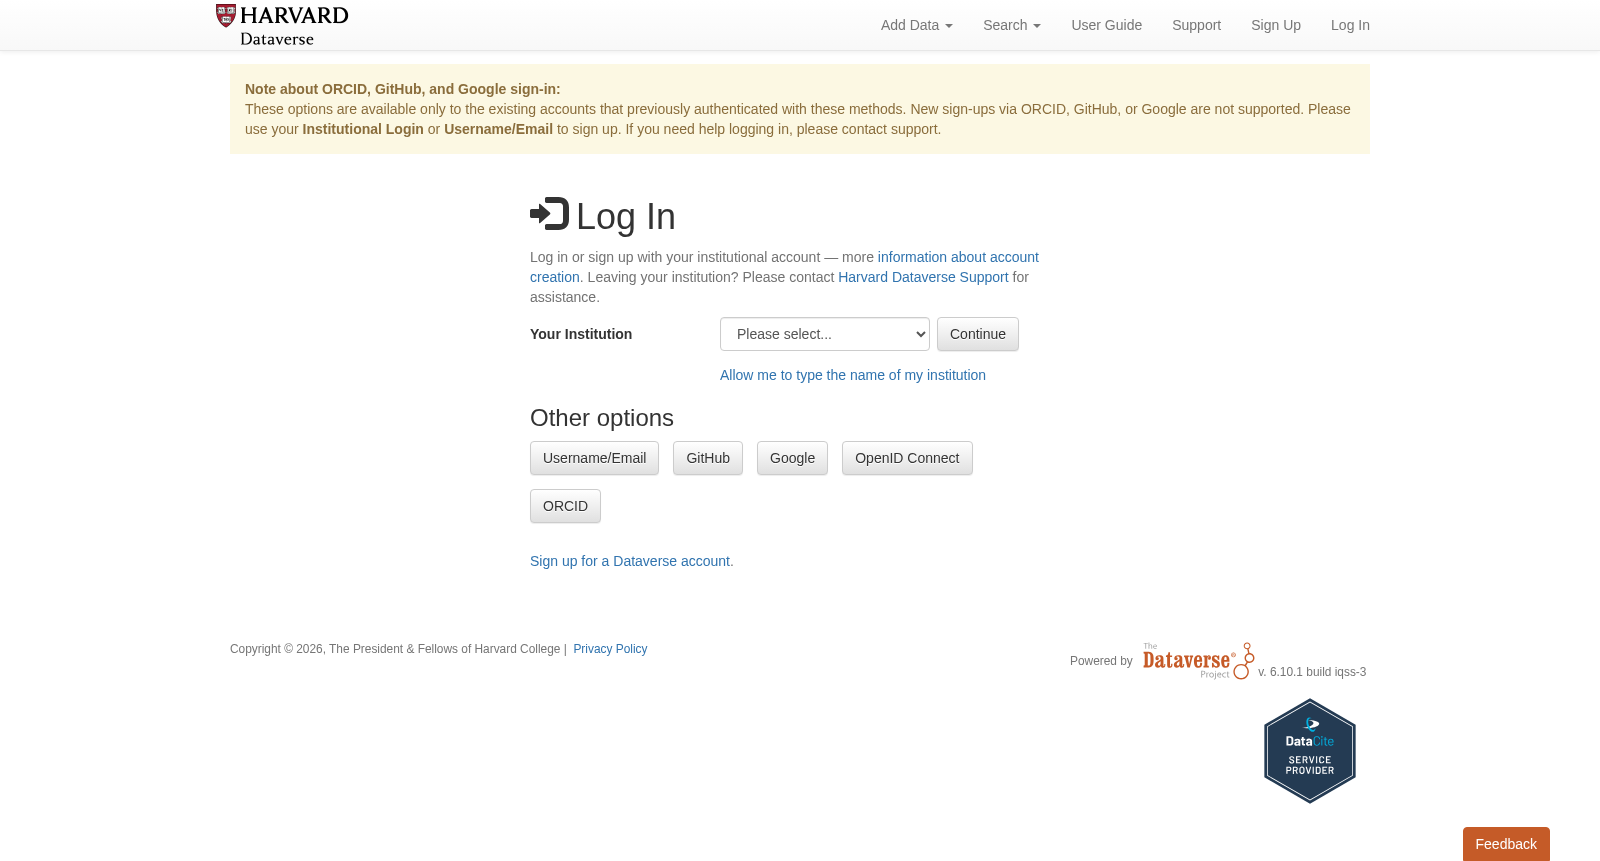This screenshot has width=1600, height=861.
Task: Click Log In in top navigation
Action: click(1350, 25)
